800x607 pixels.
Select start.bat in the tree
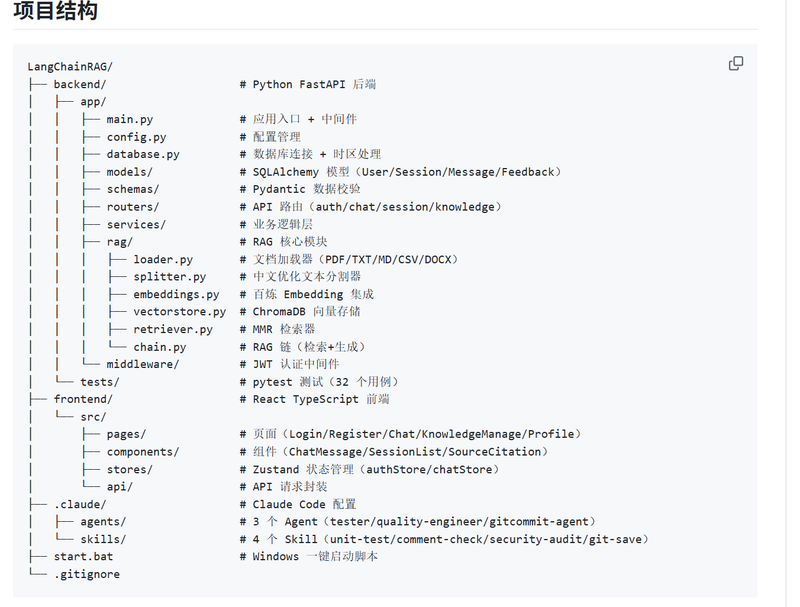(x=83, y=557)
